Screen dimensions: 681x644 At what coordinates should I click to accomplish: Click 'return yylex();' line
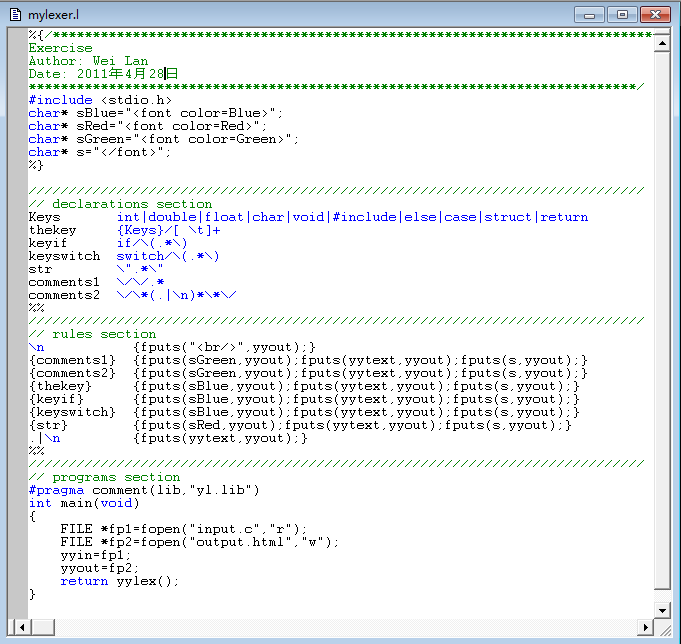coord(119,581)
